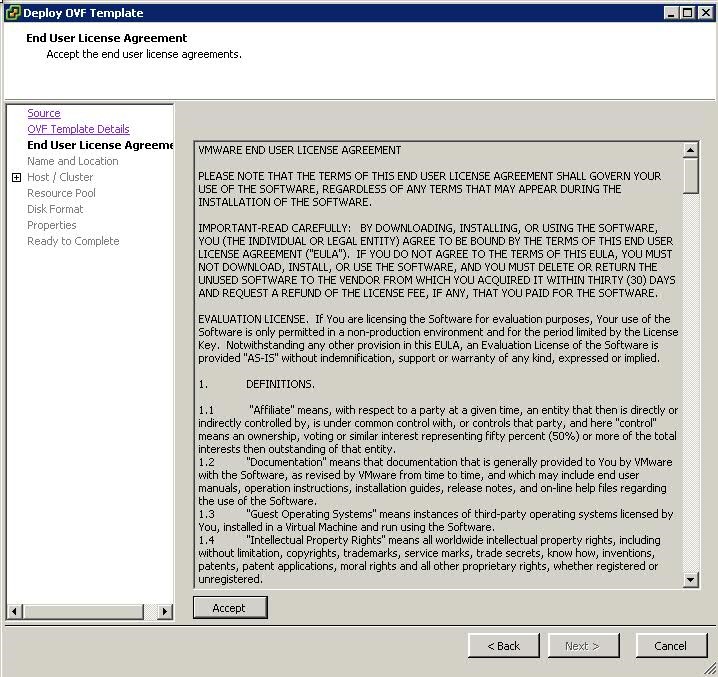718x677 pixels.
Task: Click the Properties step
Action: [x=52, y=225]
